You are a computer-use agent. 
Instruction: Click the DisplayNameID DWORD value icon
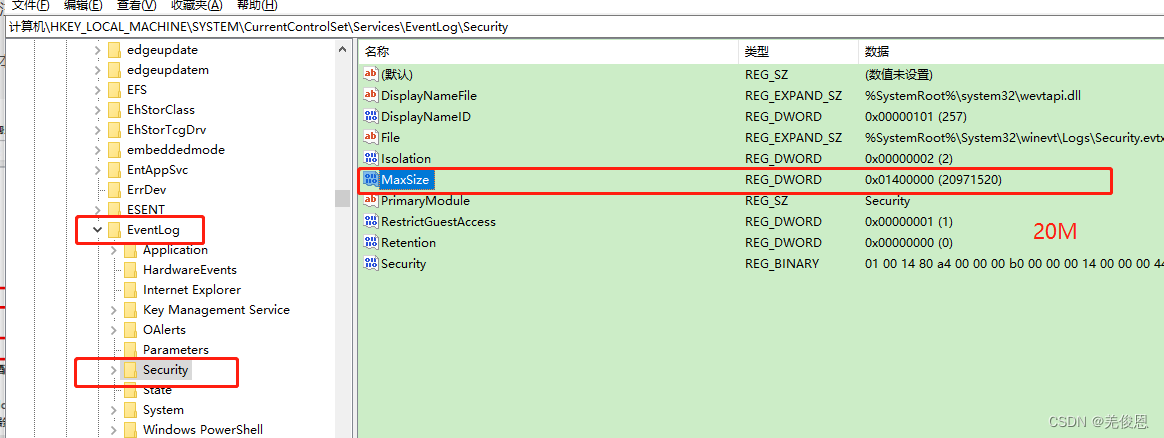pos(370,117)
